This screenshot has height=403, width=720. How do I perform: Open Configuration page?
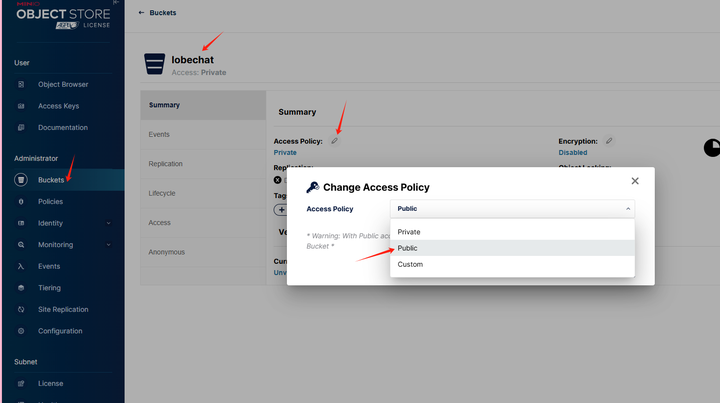point(60,331)
